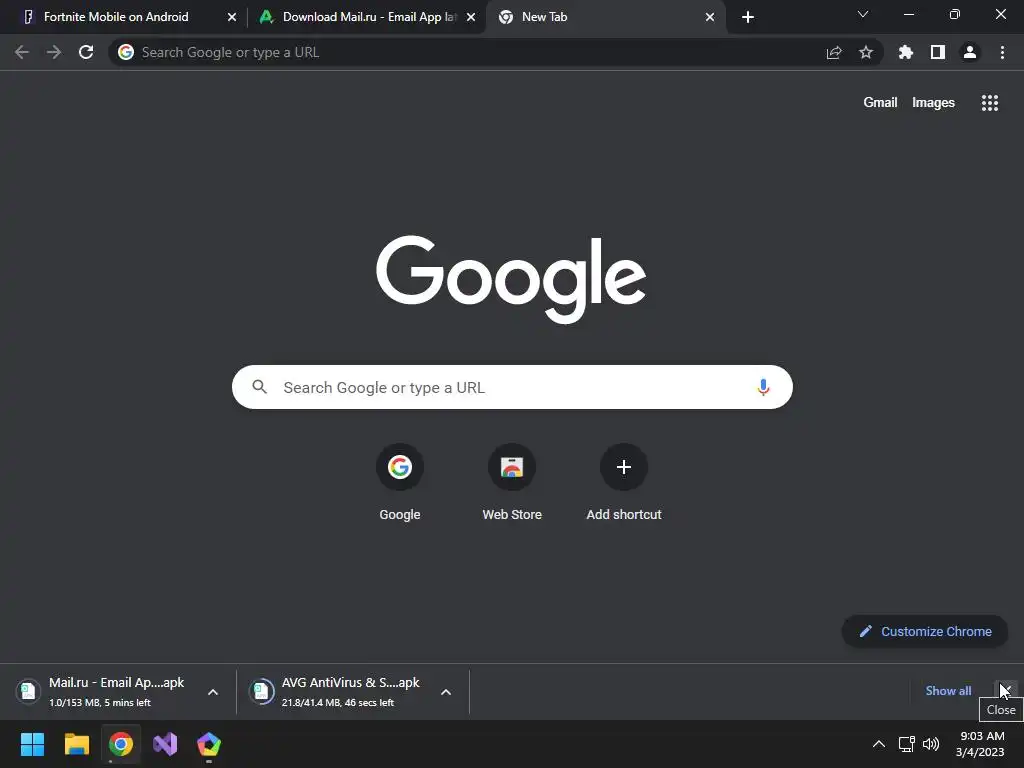Click the volume speaker icon in tray

coord(931,744)
